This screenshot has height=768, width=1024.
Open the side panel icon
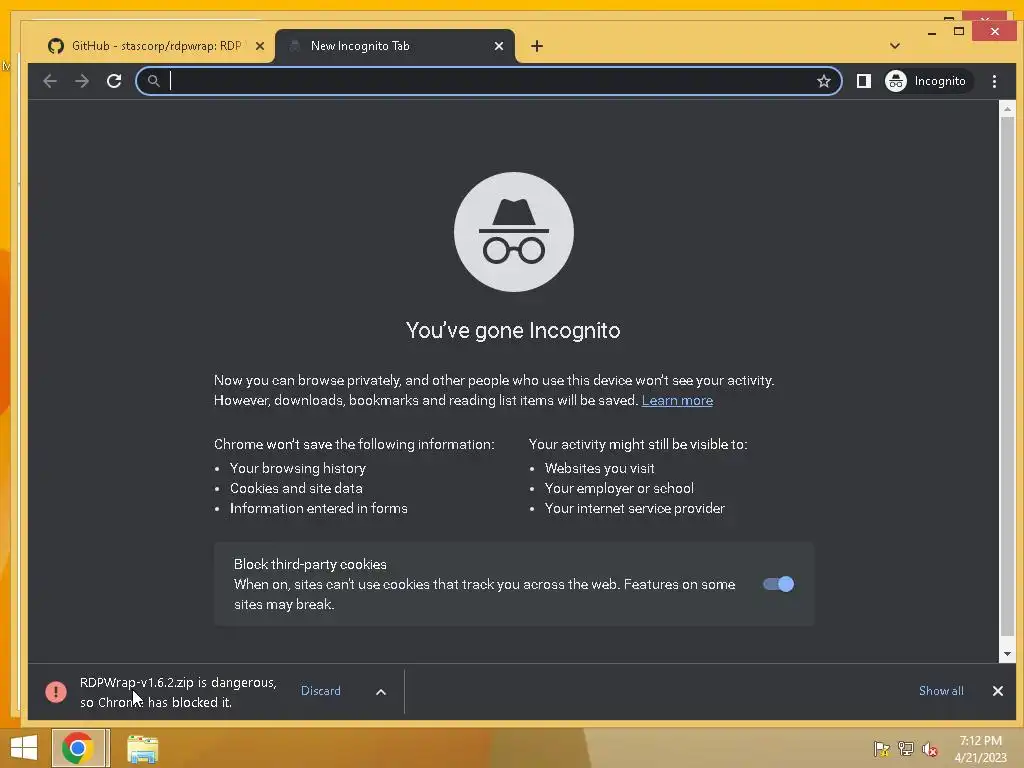[x=863, y=81]
